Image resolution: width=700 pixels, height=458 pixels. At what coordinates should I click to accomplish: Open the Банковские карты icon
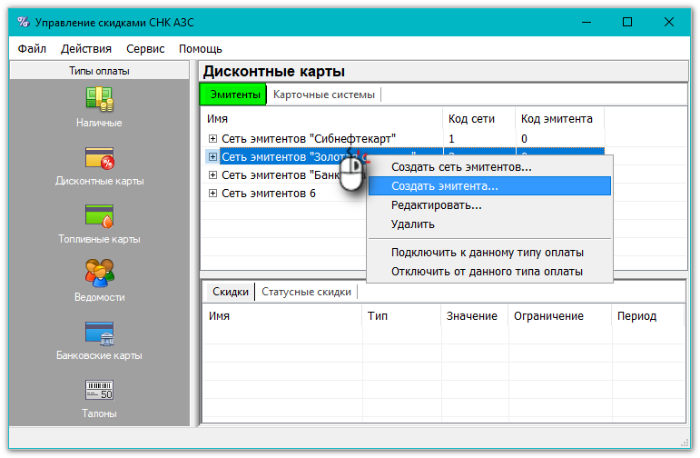(x=99, y=332)
